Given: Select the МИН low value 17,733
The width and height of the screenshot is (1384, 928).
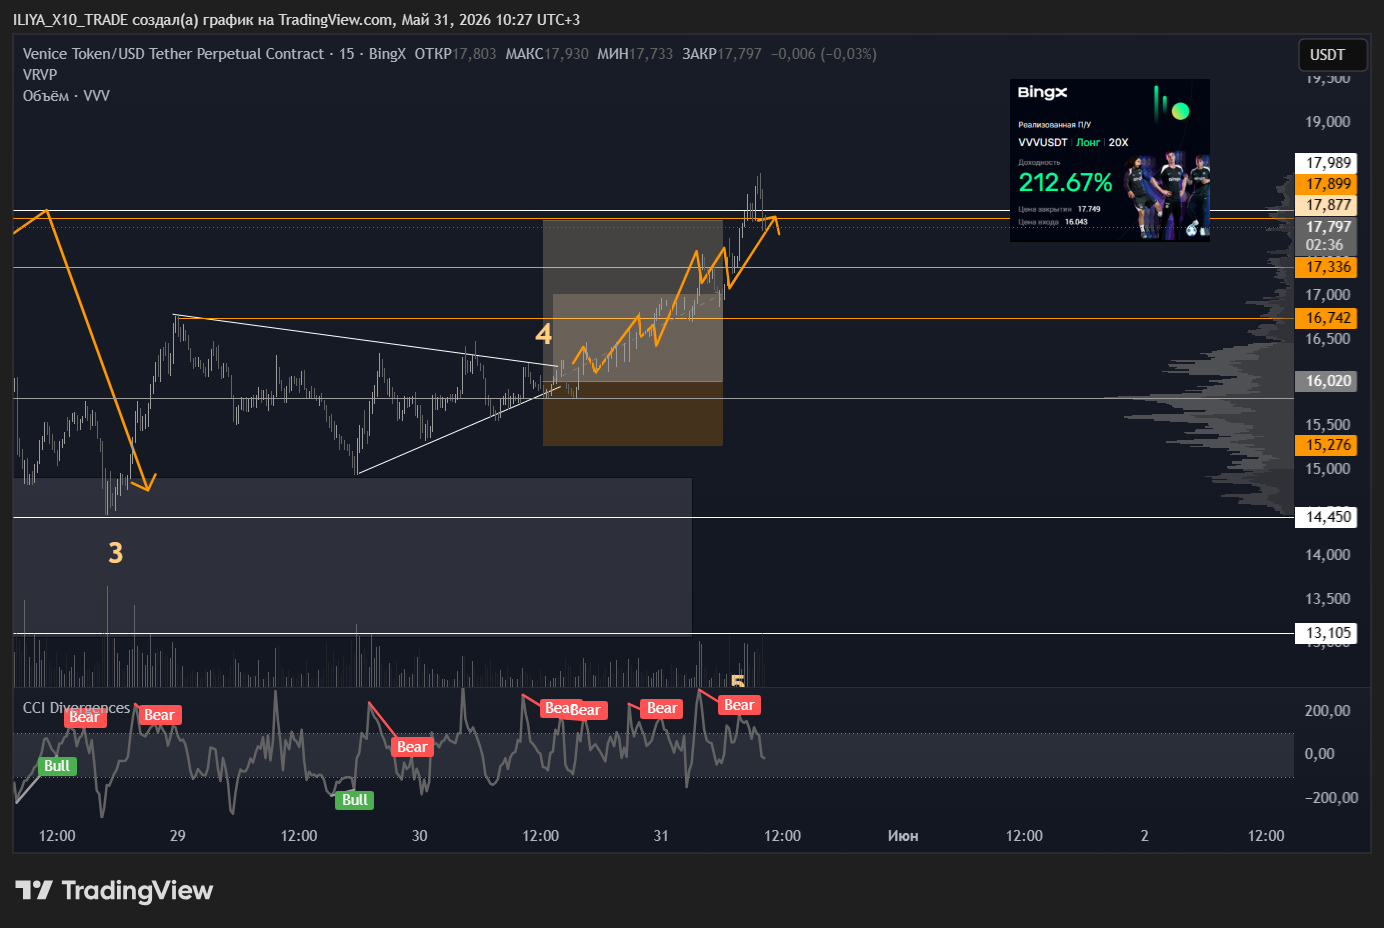Looking at the screenshot, I should click(x=651, y=54).
